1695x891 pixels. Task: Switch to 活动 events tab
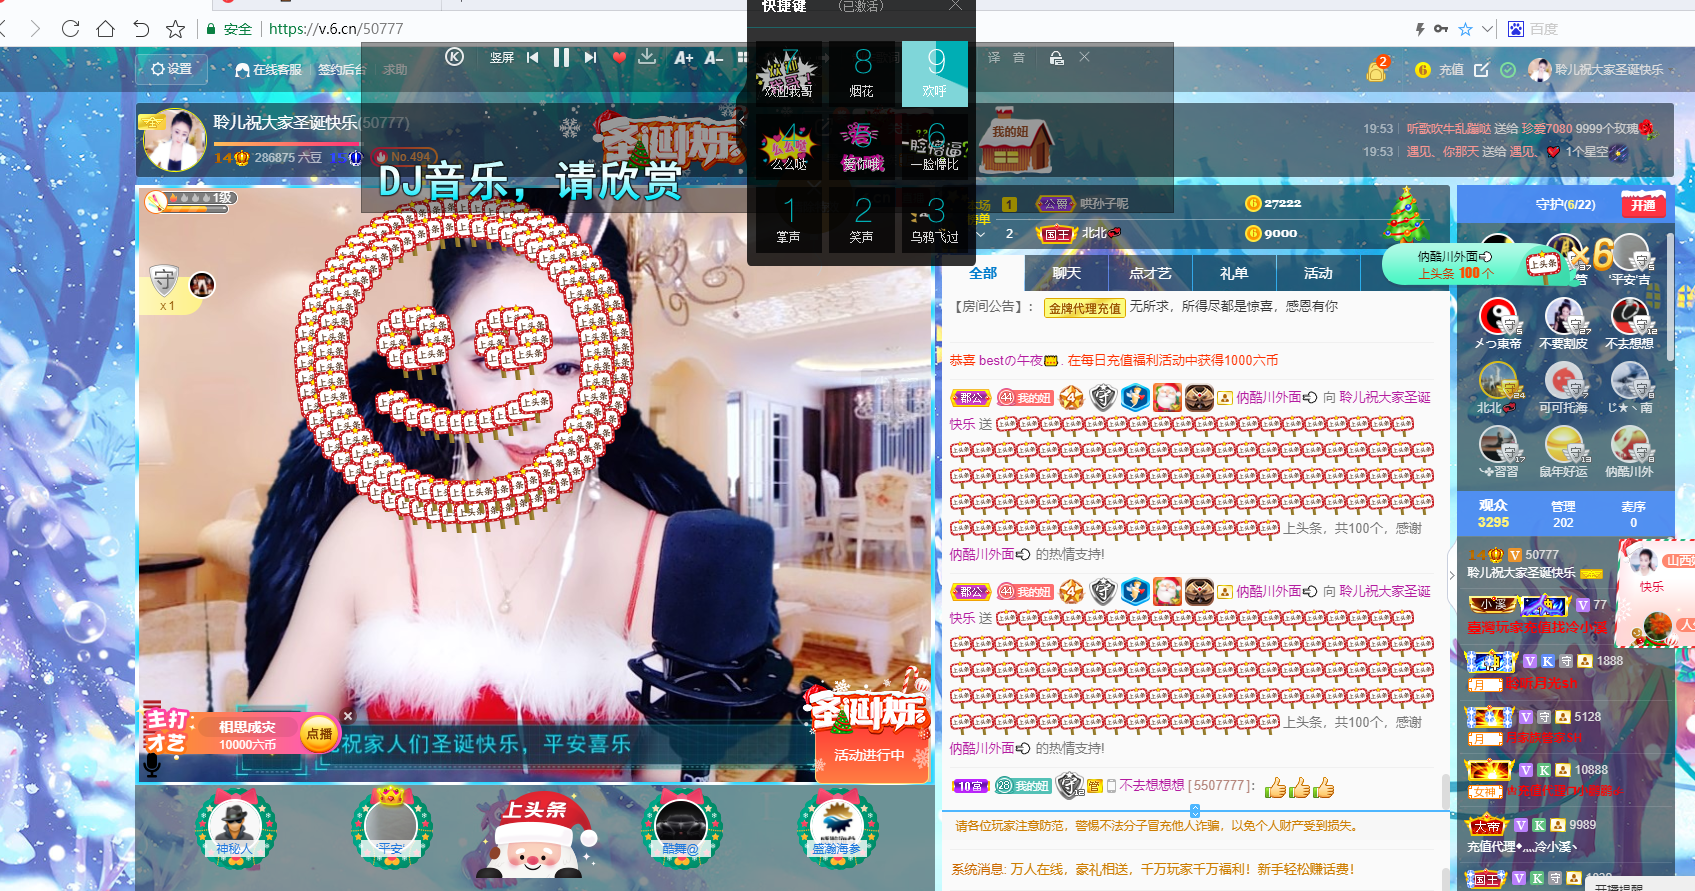(x=1318, y=273)
